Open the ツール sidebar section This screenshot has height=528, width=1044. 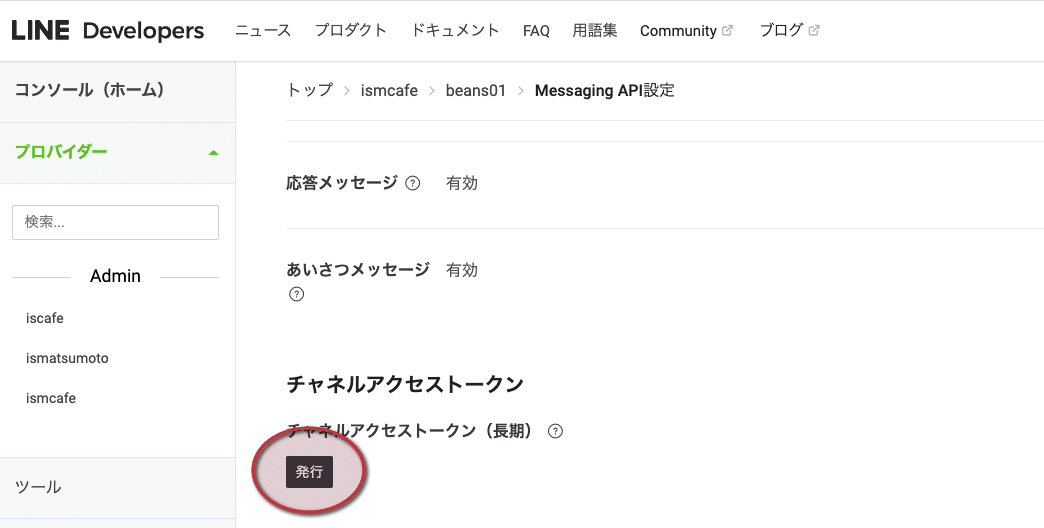pos(117,487)
